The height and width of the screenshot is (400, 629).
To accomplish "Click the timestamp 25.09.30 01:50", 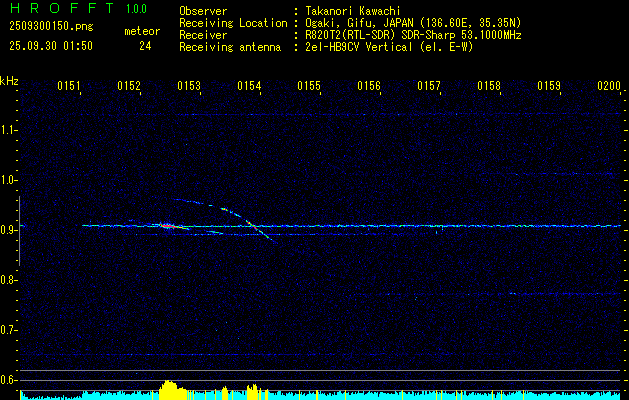I will (51, 46).
